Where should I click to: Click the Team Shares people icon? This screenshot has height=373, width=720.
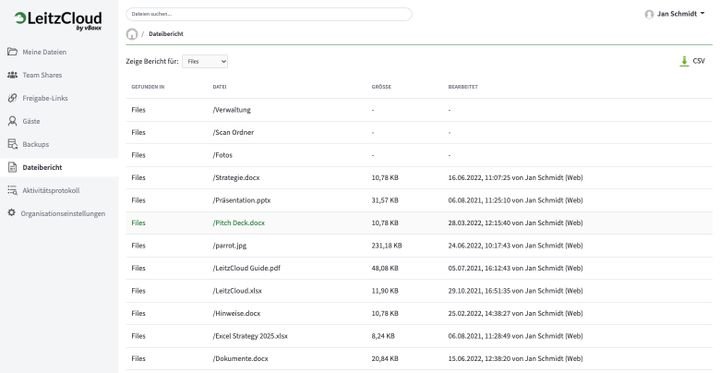coord(12,75)
